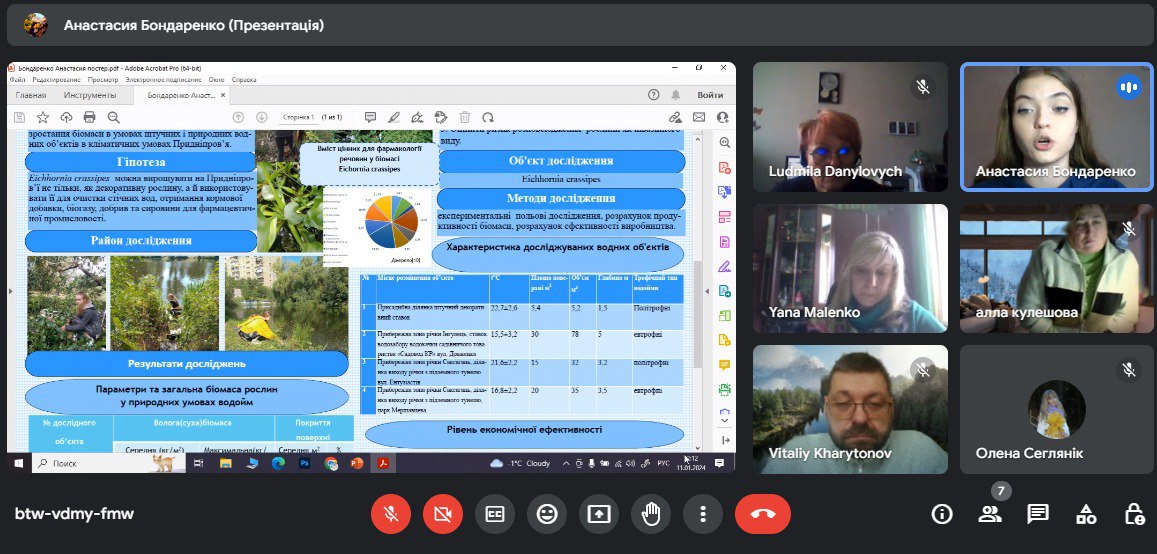Click share with others person icon
This screenshot has height=554, width=1157.
[x=722, y=117]
